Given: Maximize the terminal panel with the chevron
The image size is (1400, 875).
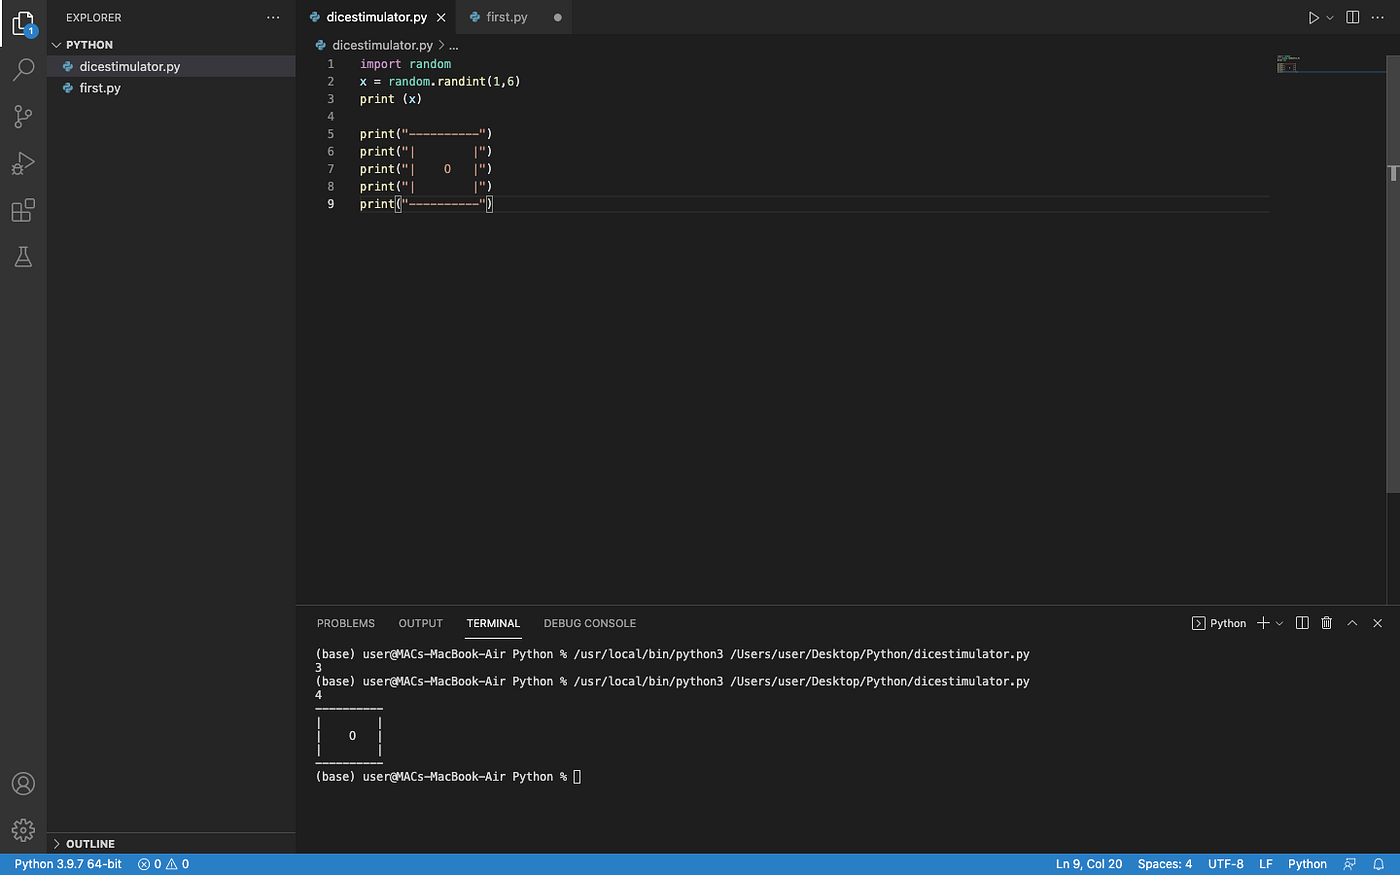Looking at the screenshot, I should [1352, 622].
